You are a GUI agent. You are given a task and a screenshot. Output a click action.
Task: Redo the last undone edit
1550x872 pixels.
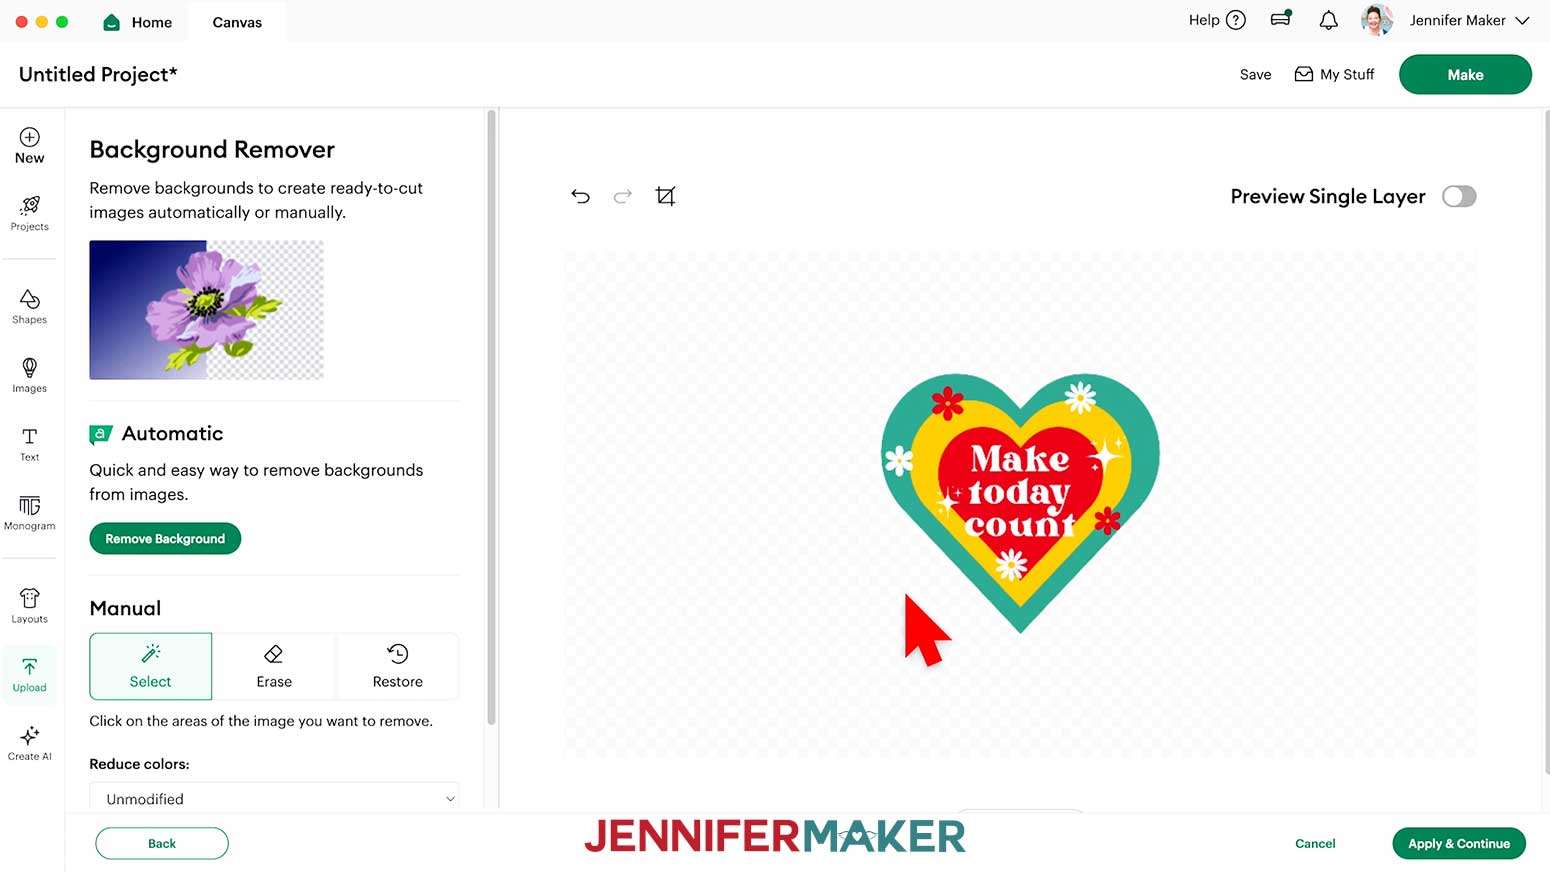pos(623,196)
